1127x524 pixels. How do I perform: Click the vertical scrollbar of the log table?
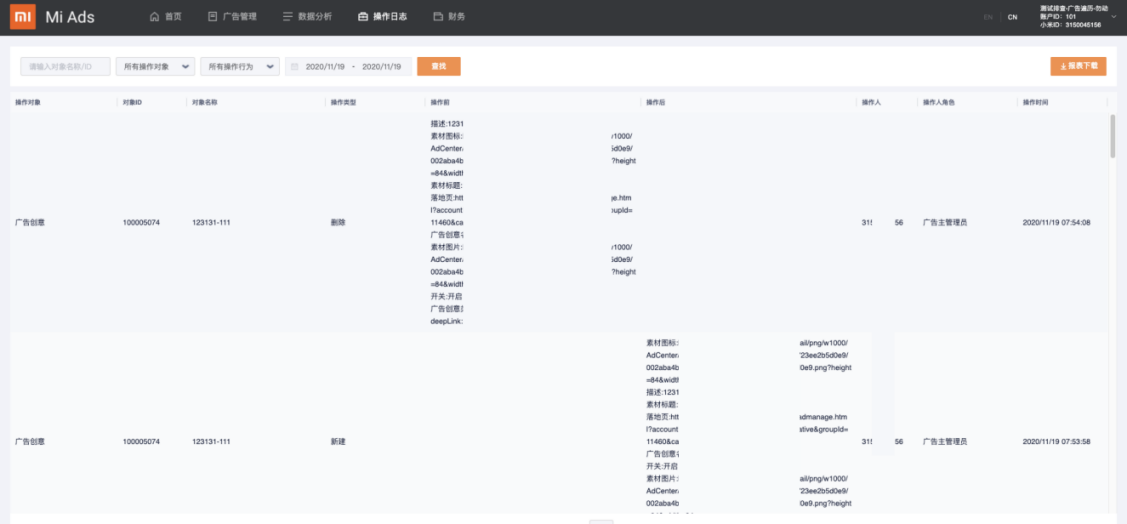pos(1113,136)
